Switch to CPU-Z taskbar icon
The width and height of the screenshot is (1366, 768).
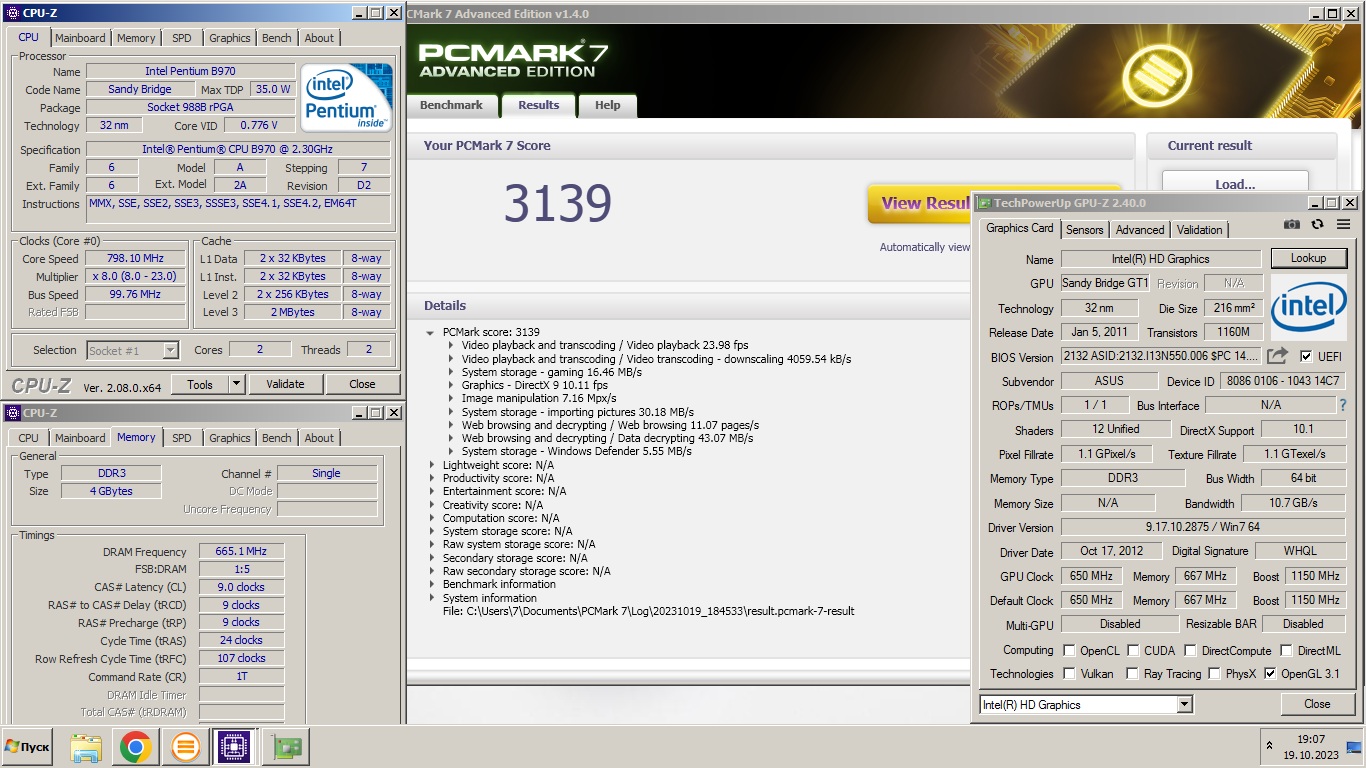(x=233, y=747)
